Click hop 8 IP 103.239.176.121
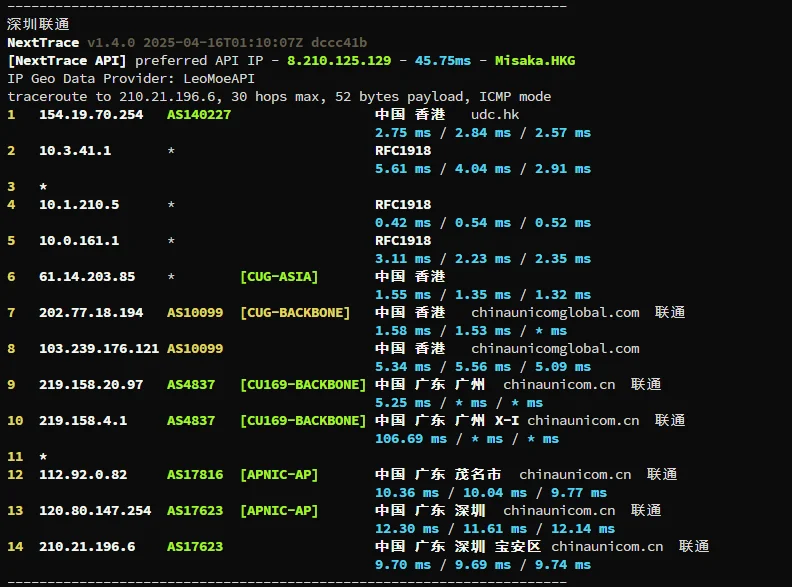 coord(99,349)
